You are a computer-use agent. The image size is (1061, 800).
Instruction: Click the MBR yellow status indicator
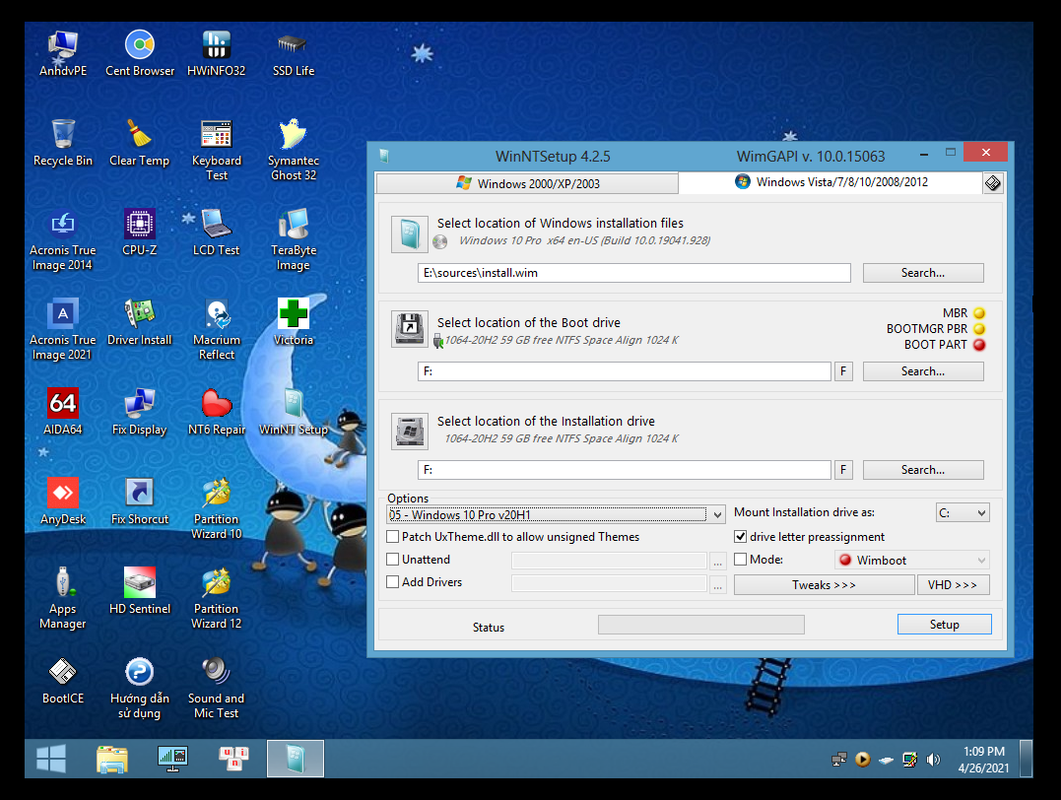(x=979, y=313)
